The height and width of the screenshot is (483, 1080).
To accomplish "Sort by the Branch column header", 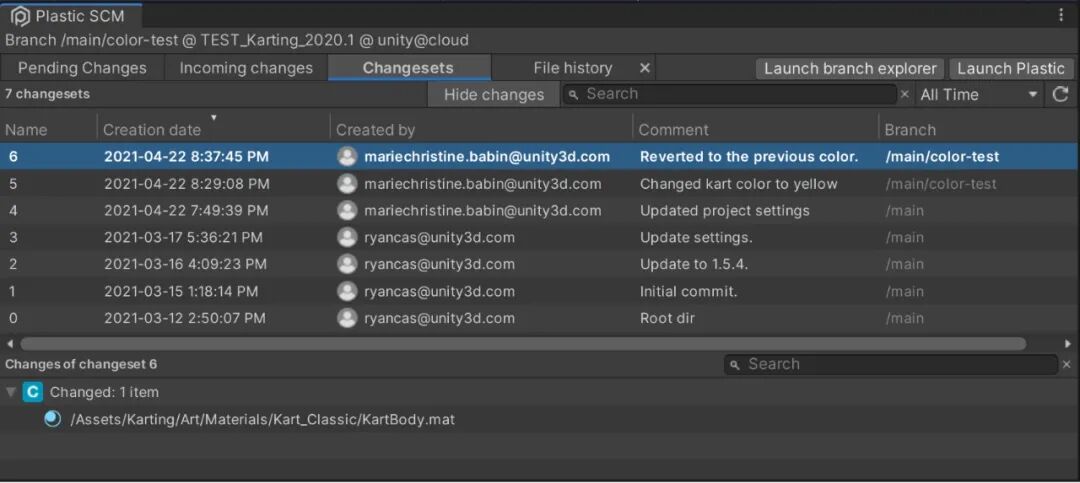I will [910, 130].
